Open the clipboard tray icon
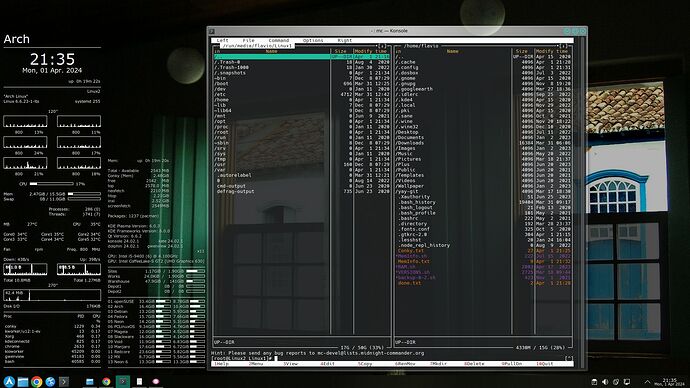Screen dimensions: 690x388 coord(594,382)
